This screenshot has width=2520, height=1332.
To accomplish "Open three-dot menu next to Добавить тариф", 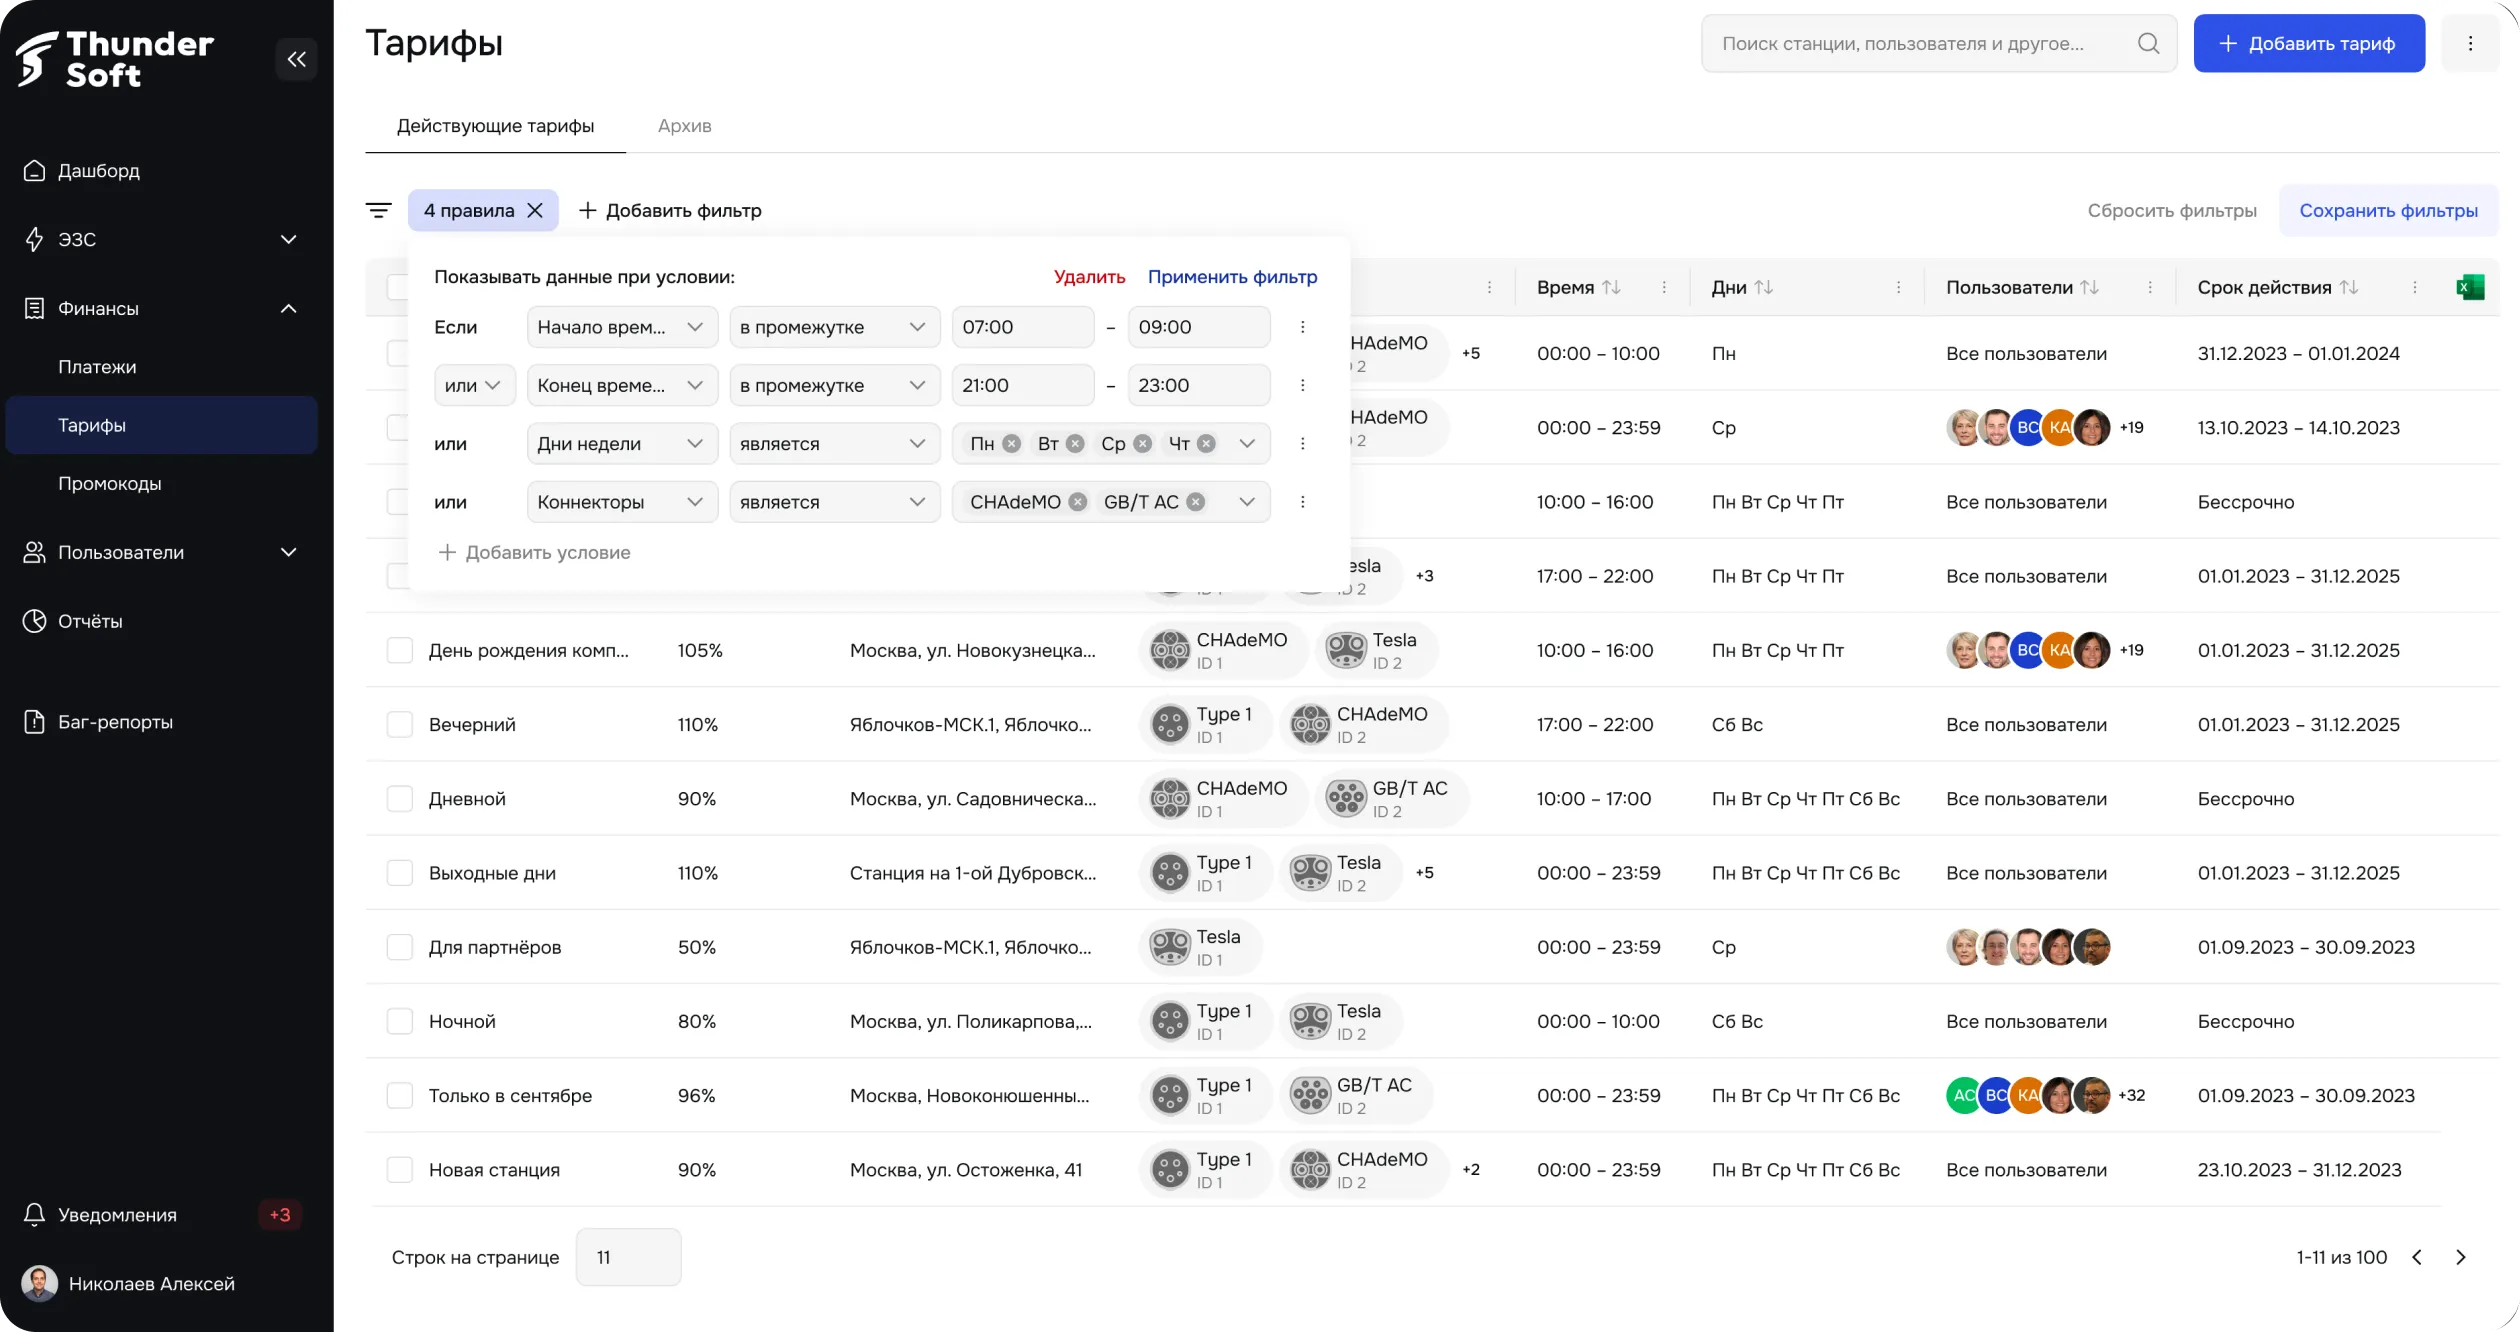I will pos(2469,44).
